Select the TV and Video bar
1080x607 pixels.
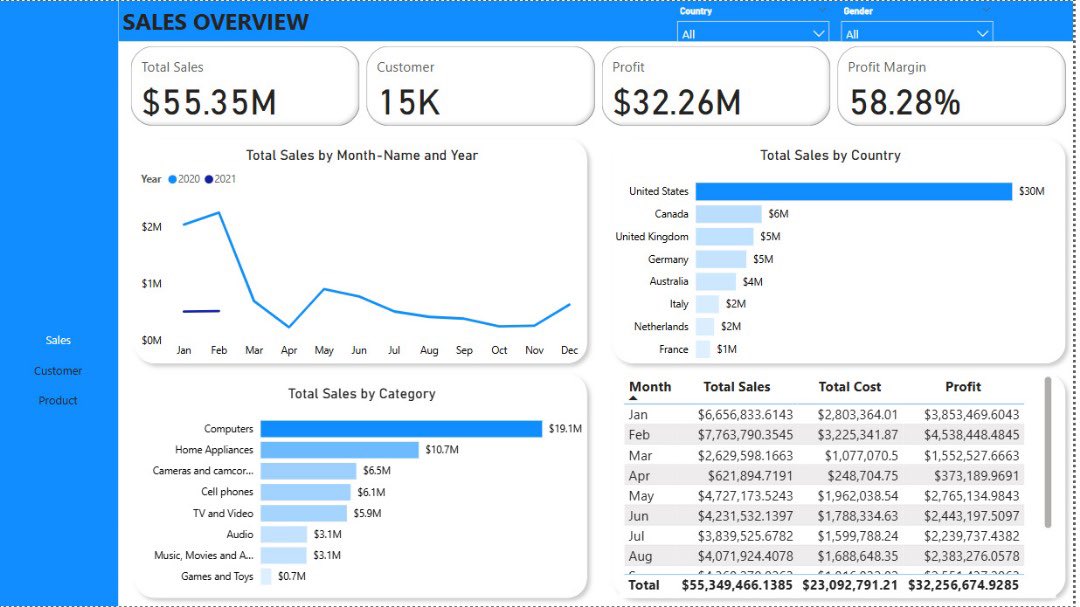tap(303, 513)
